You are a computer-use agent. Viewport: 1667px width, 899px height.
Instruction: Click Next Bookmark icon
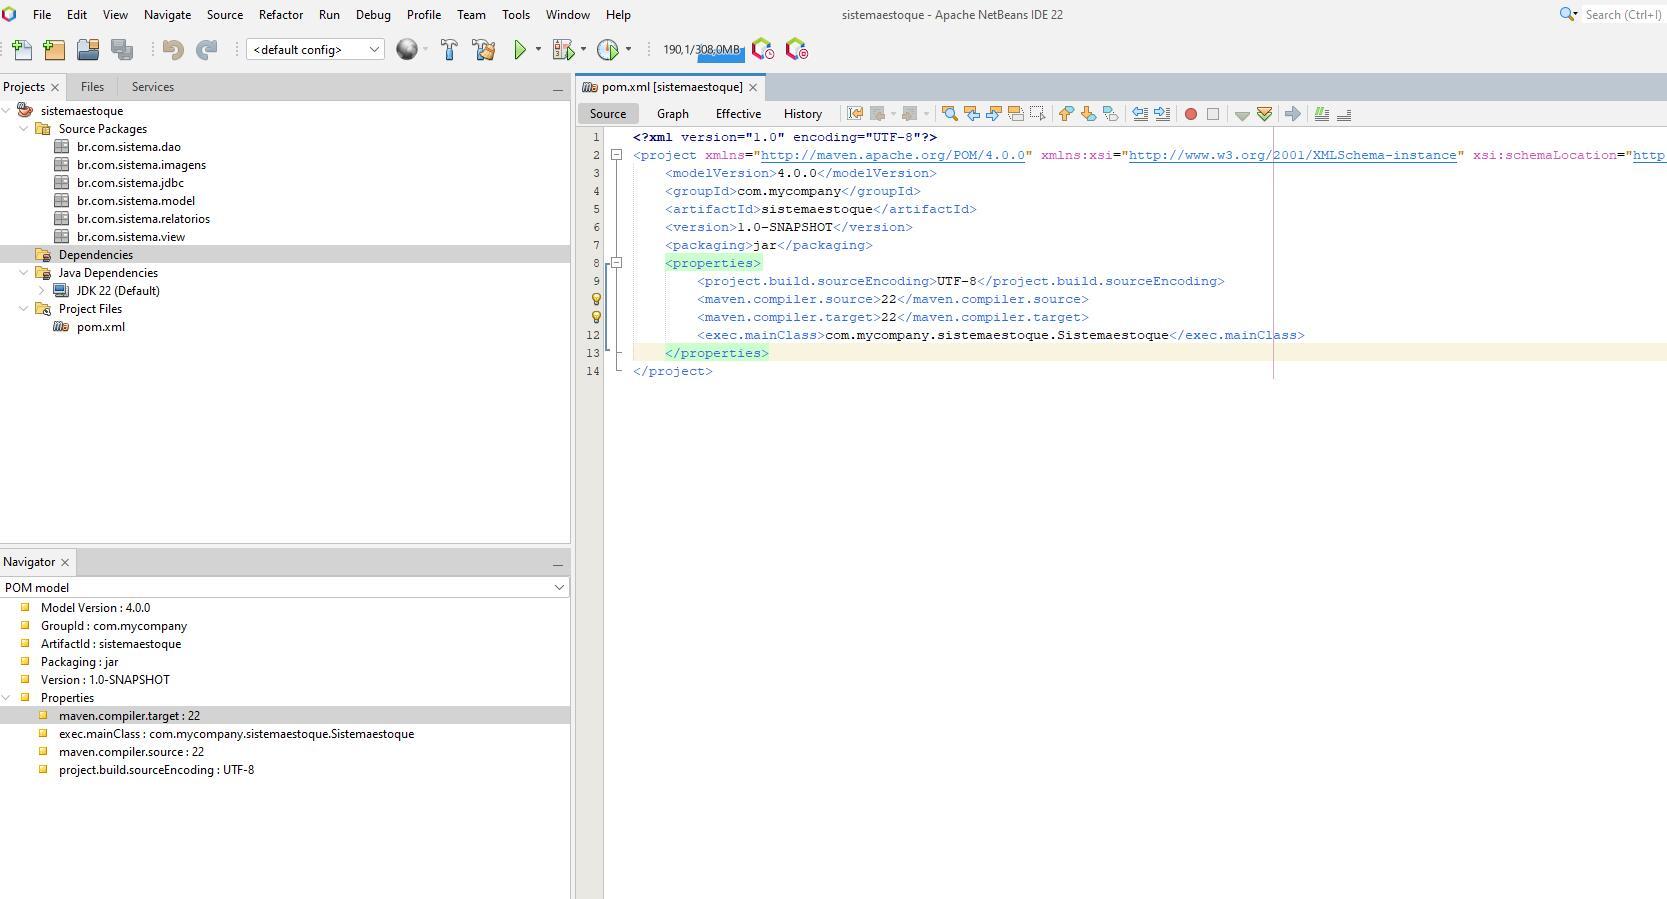click(1088, 114)
